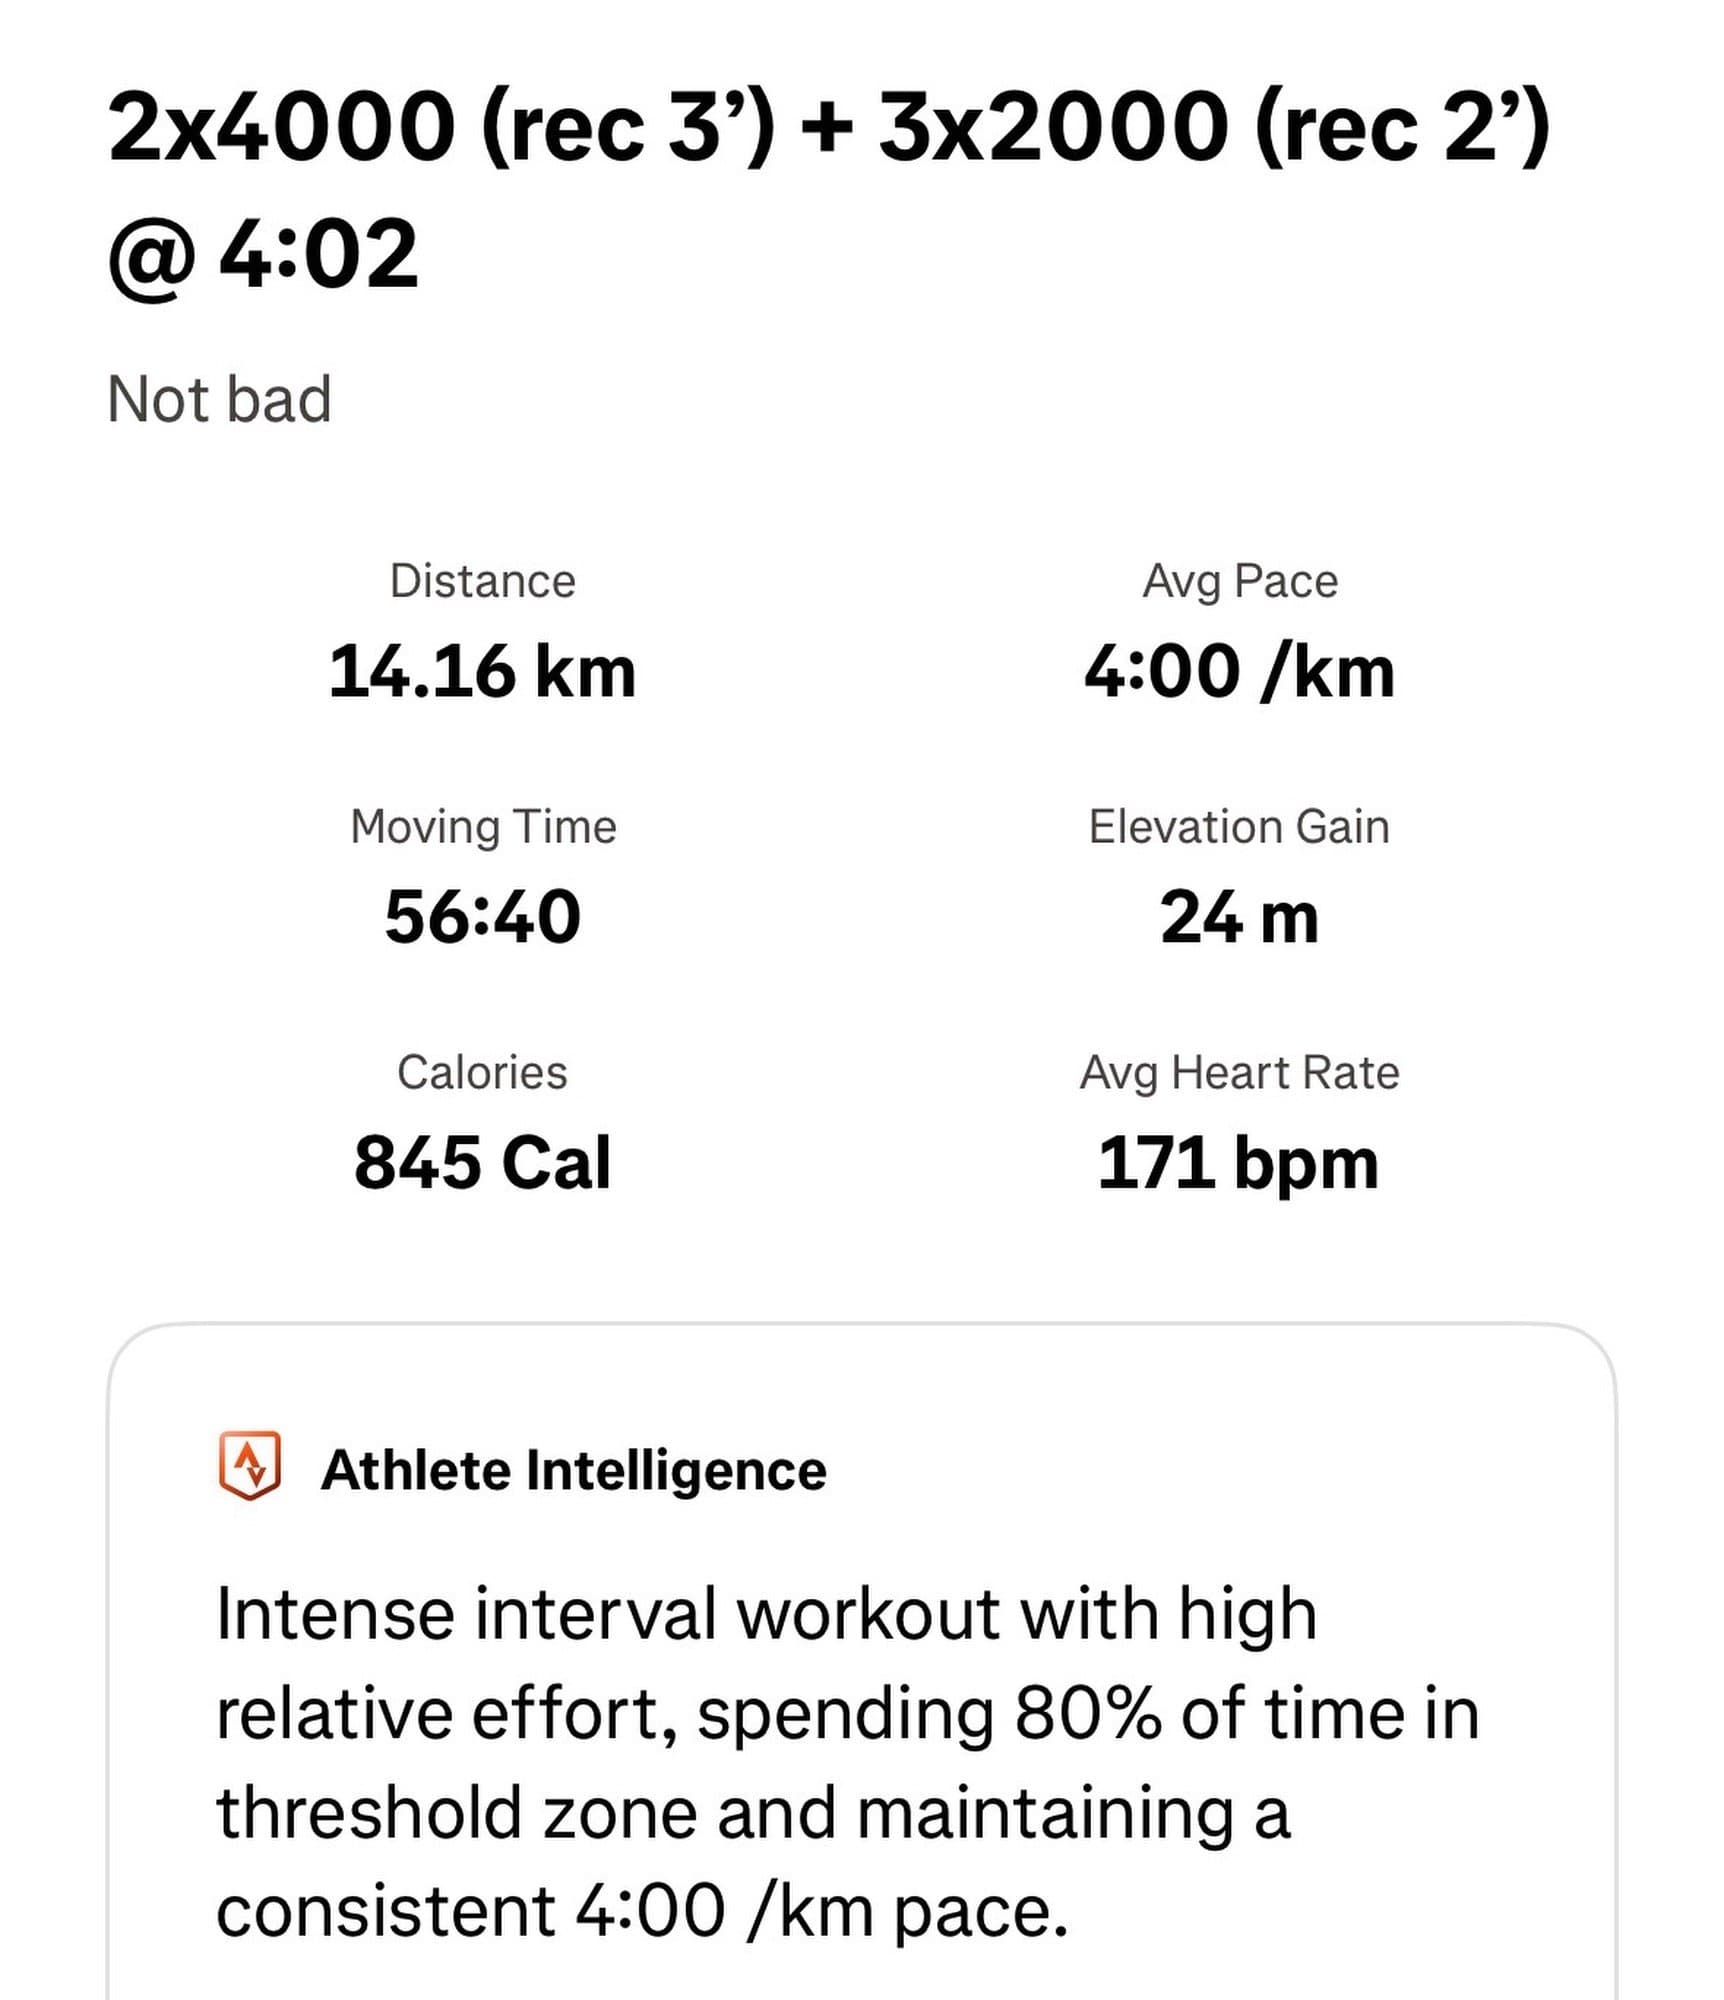
Task: Click "Intense interval workout" opening summary line
Action: pyautogui.click(x=765, y=1613)
